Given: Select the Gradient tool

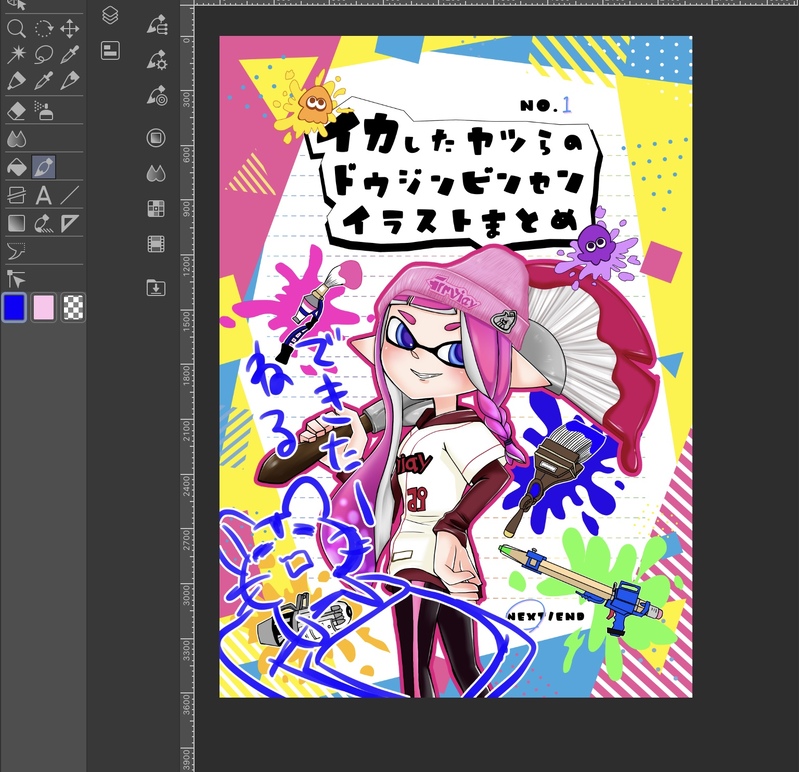Looking at the screenshot, I should pos(16,223).
